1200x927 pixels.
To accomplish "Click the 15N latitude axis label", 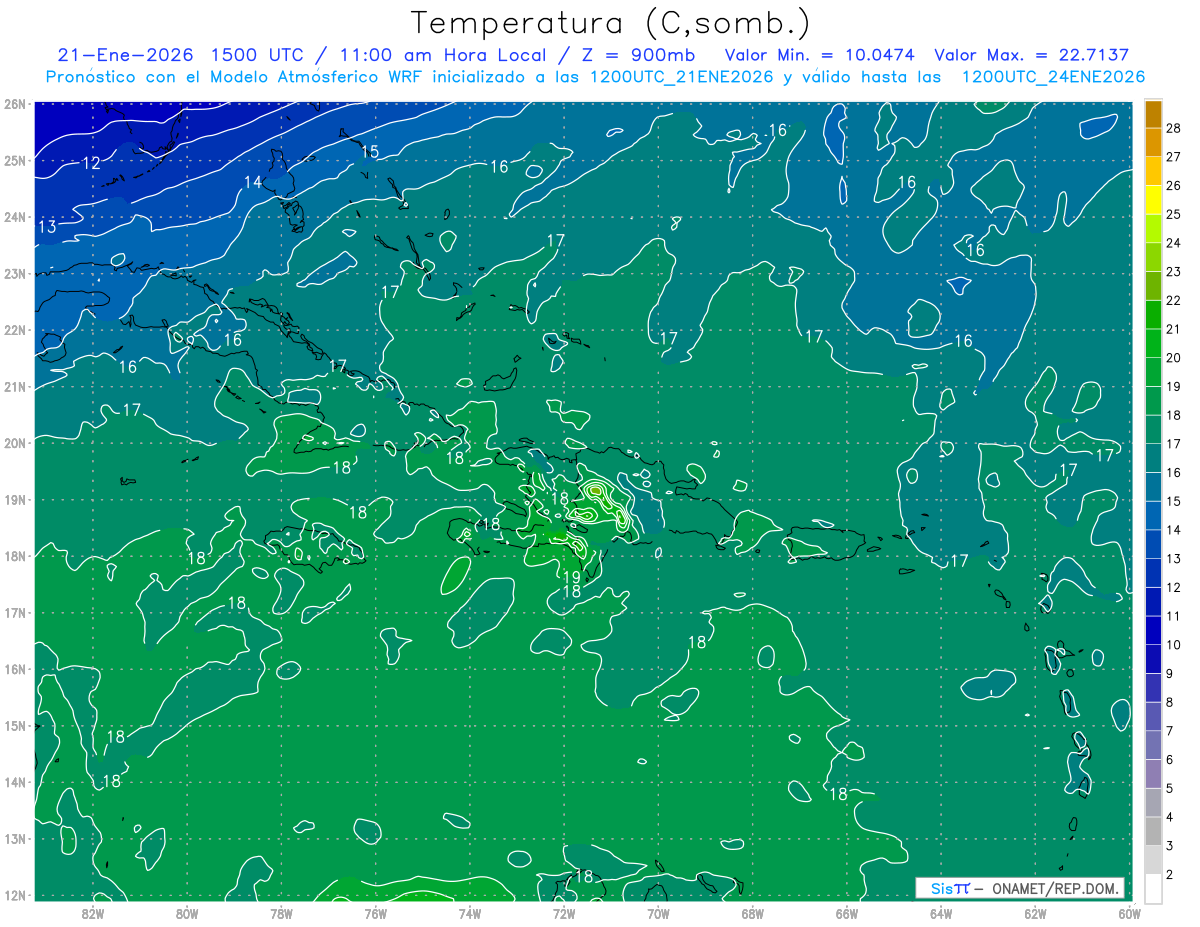I will click(x=15, y=725).
